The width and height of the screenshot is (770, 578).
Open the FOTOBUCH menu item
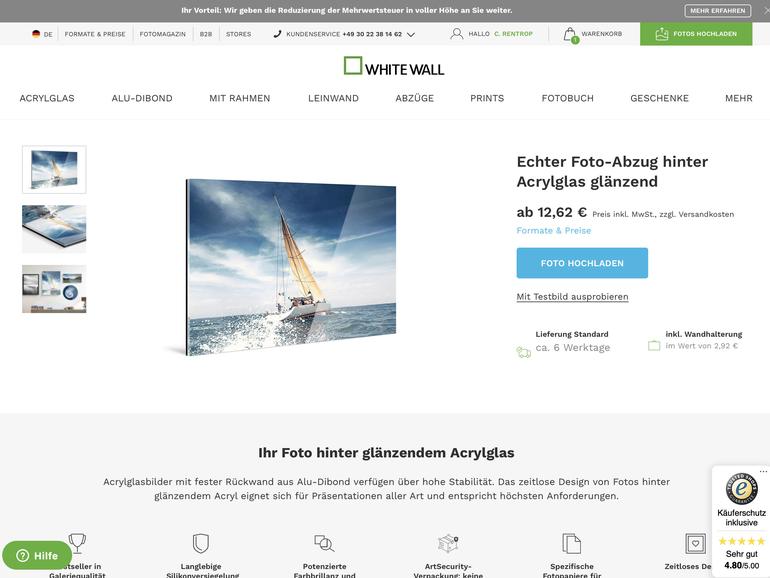tap(568, 98)
